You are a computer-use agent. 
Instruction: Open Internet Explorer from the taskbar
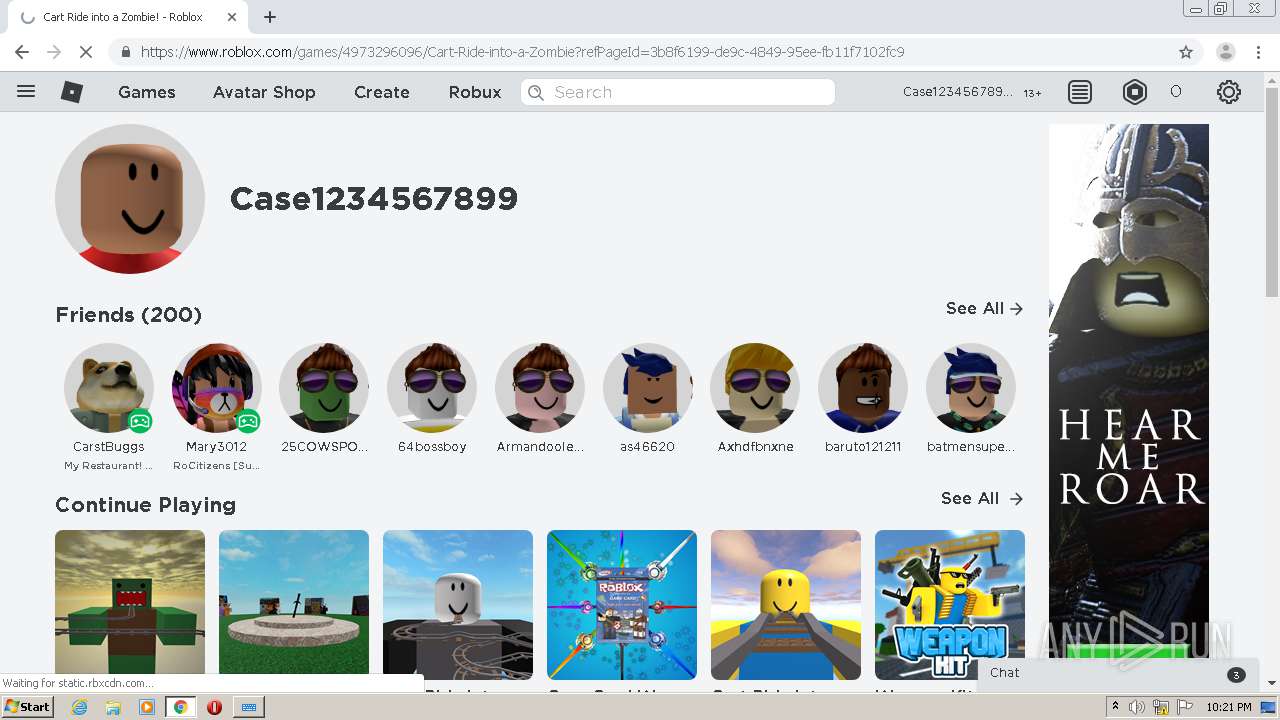click(79, 707)
